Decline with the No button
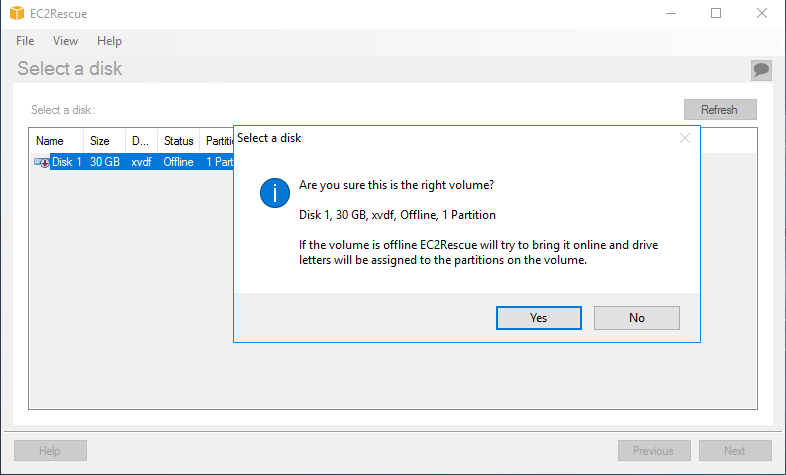 637,318
